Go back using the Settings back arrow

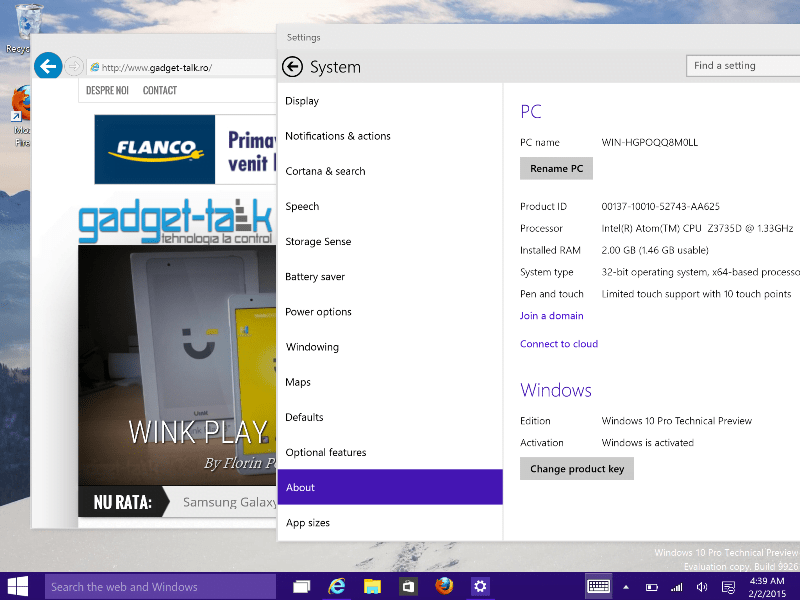click(292, 67)
